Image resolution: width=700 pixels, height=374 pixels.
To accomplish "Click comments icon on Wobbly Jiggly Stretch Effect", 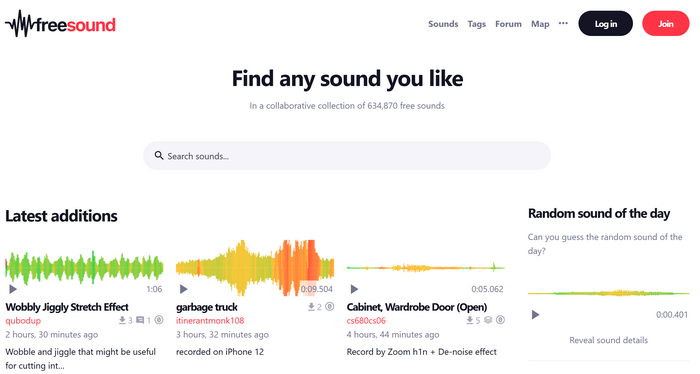I will 140,320.
